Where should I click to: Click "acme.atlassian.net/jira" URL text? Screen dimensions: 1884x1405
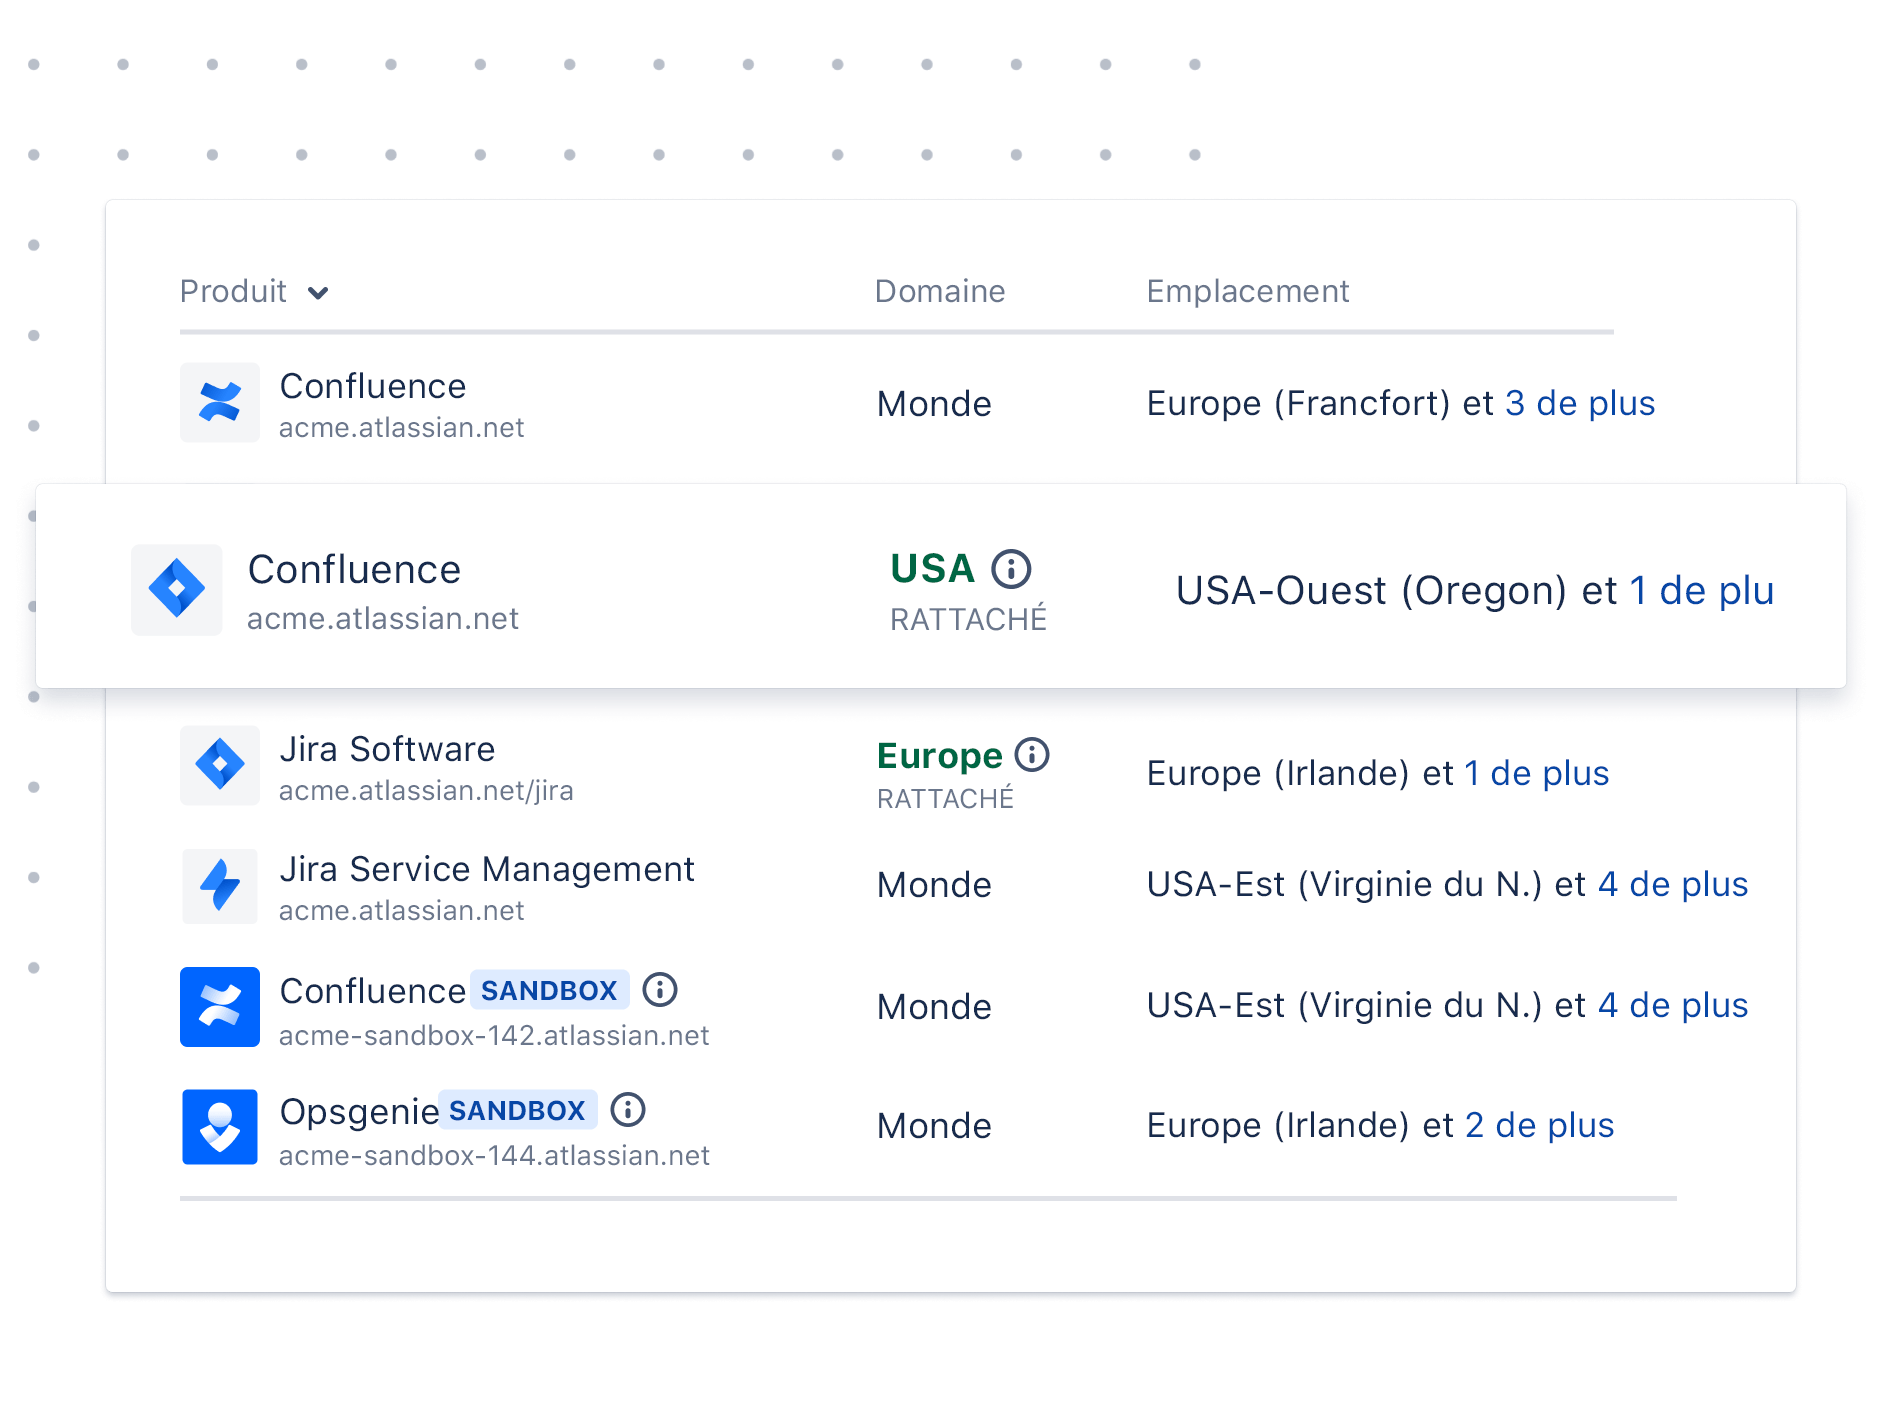tap(426, 790)
